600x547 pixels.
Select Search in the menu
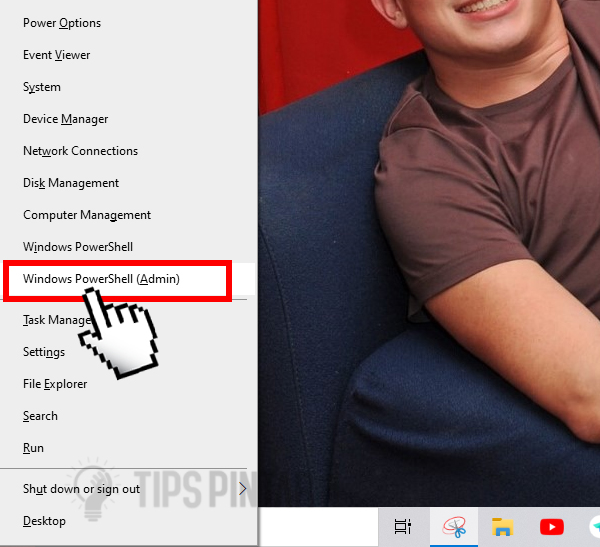(x=128, y=416)
